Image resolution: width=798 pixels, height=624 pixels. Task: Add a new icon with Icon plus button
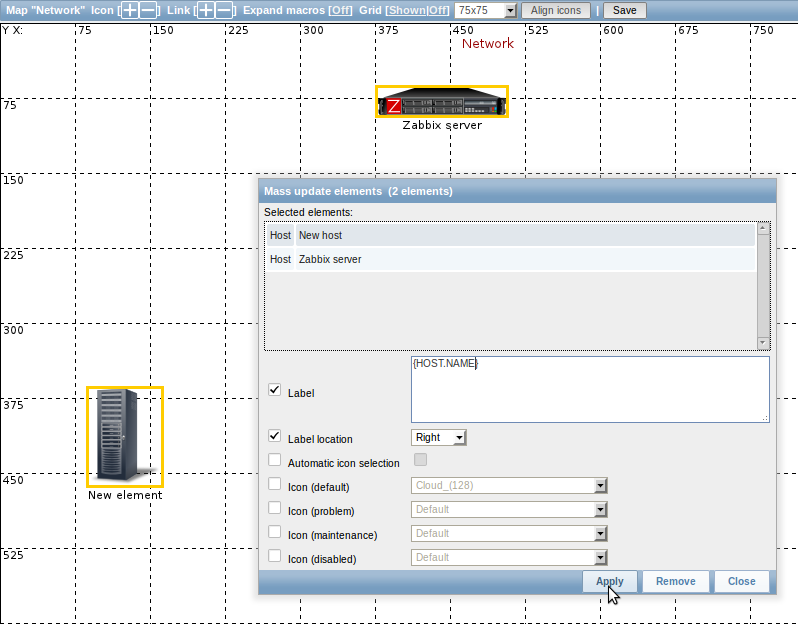pyautogui.click(x=130, y=10)
